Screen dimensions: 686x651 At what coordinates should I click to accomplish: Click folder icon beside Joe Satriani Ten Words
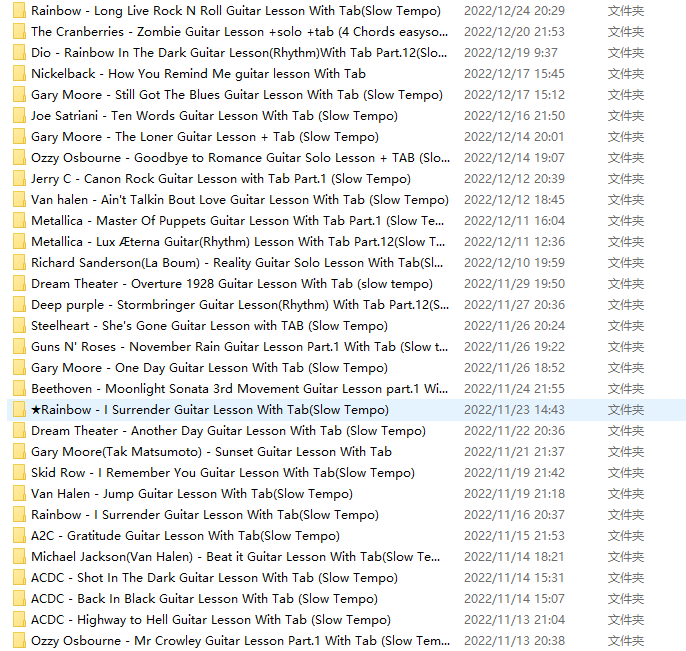[x=19, y=116]
